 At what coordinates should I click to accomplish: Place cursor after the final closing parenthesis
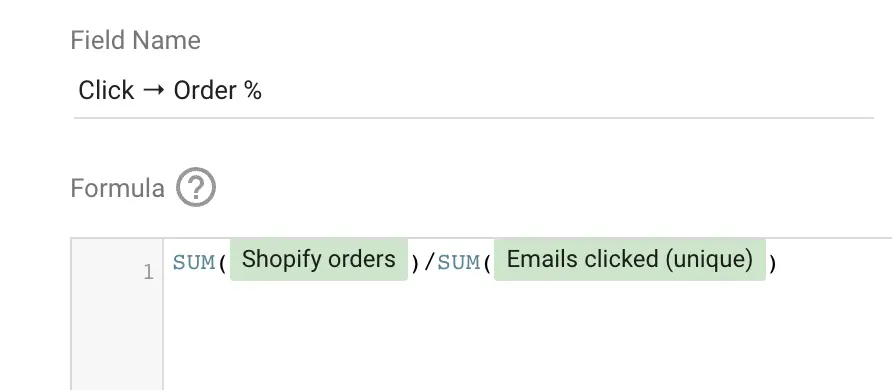click(777, 263)
